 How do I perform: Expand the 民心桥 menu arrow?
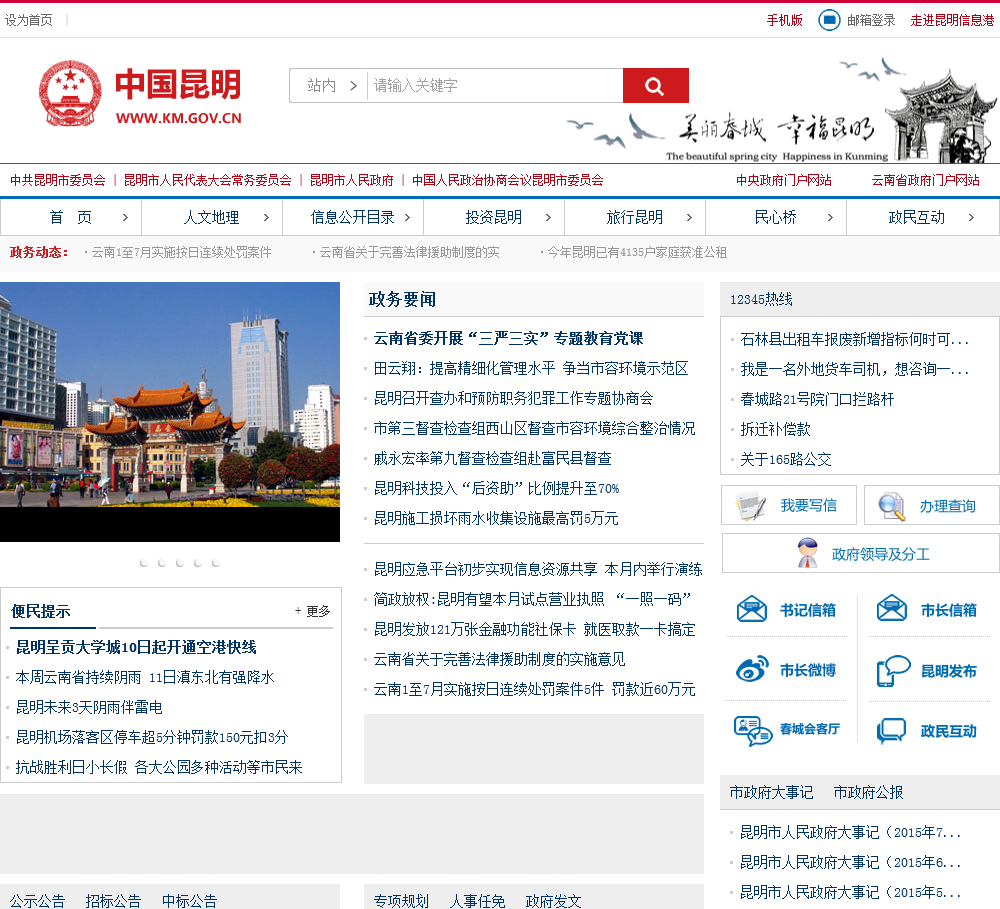(x=830, y=218)
